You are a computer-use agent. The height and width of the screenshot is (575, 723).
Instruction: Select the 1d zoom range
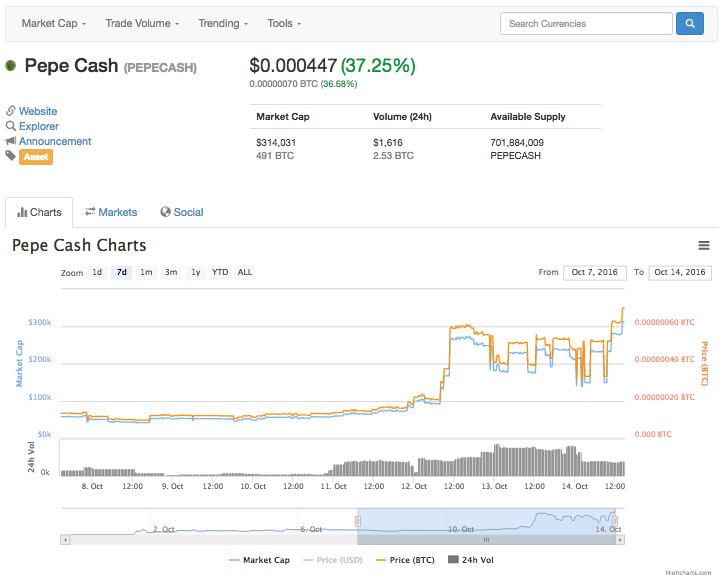point(97,273)
